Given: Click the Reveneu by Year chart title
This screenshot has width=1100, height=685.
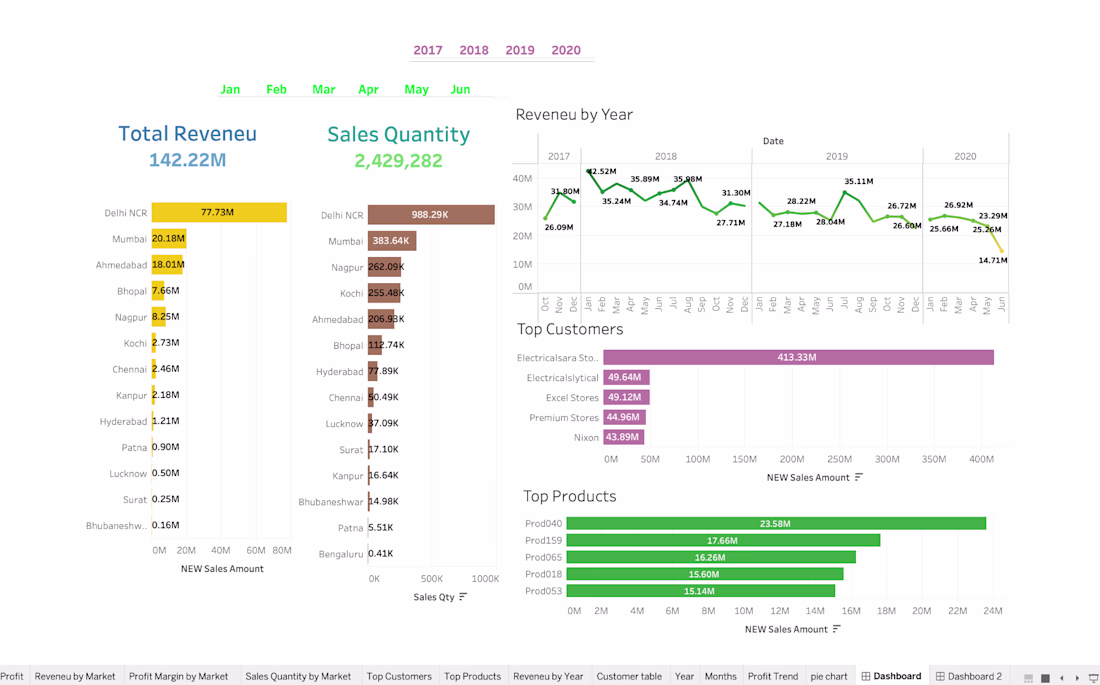Looking at the screenshot, I should 574,114.
